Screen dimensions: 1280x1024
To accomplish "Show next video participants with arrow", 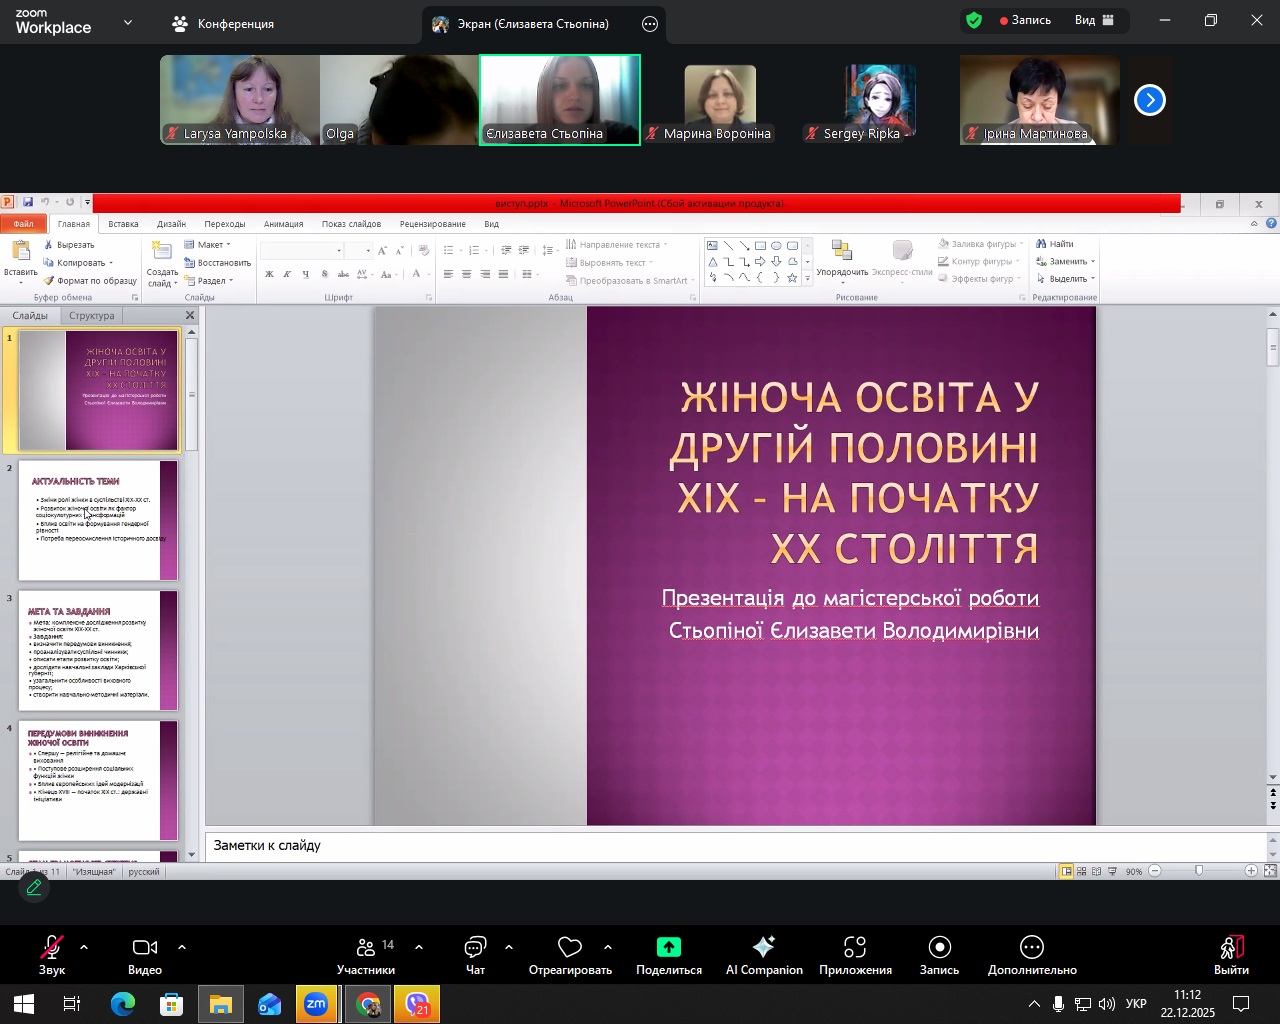I will [1150, 100].
